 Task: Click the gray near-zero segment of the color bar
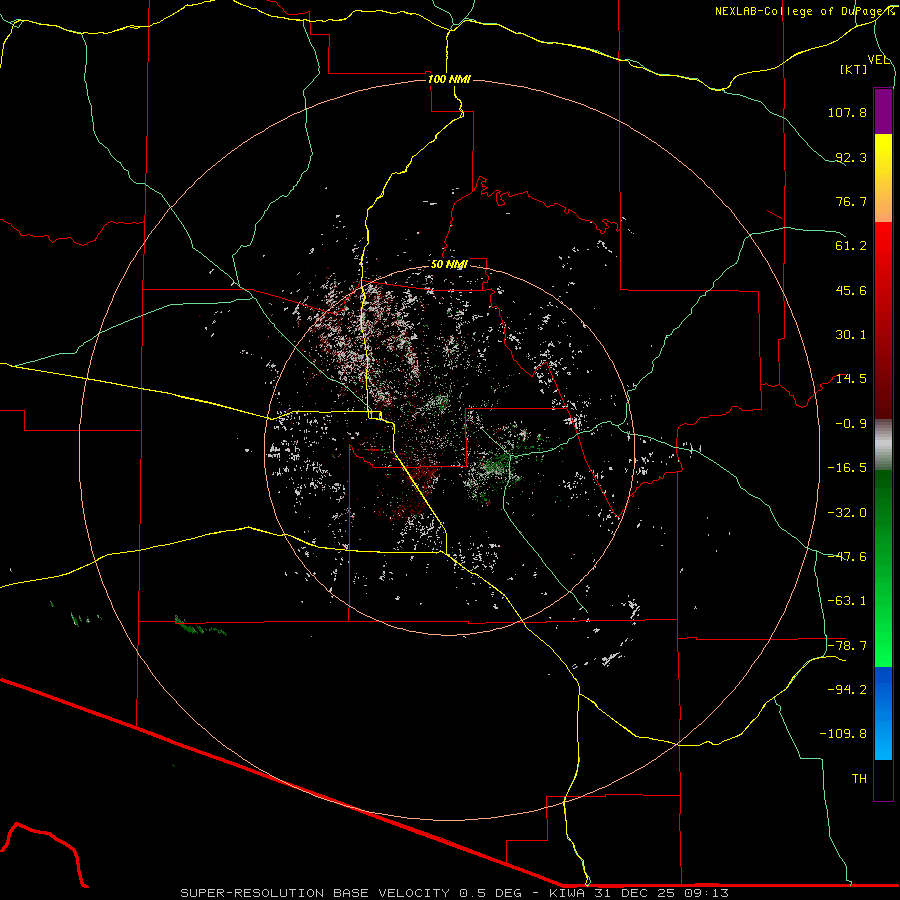tap(883, 445)
